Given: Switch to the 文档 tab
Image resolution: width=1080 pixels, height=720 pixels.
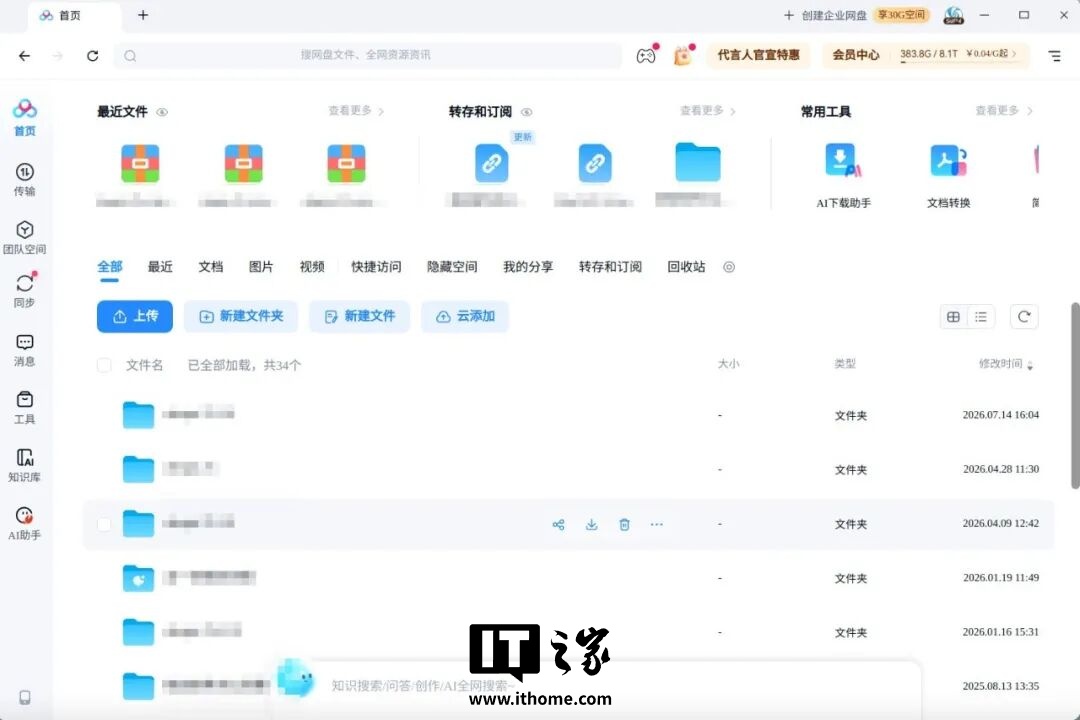Looking at the screenshot, I should click(x=211, y=267).
